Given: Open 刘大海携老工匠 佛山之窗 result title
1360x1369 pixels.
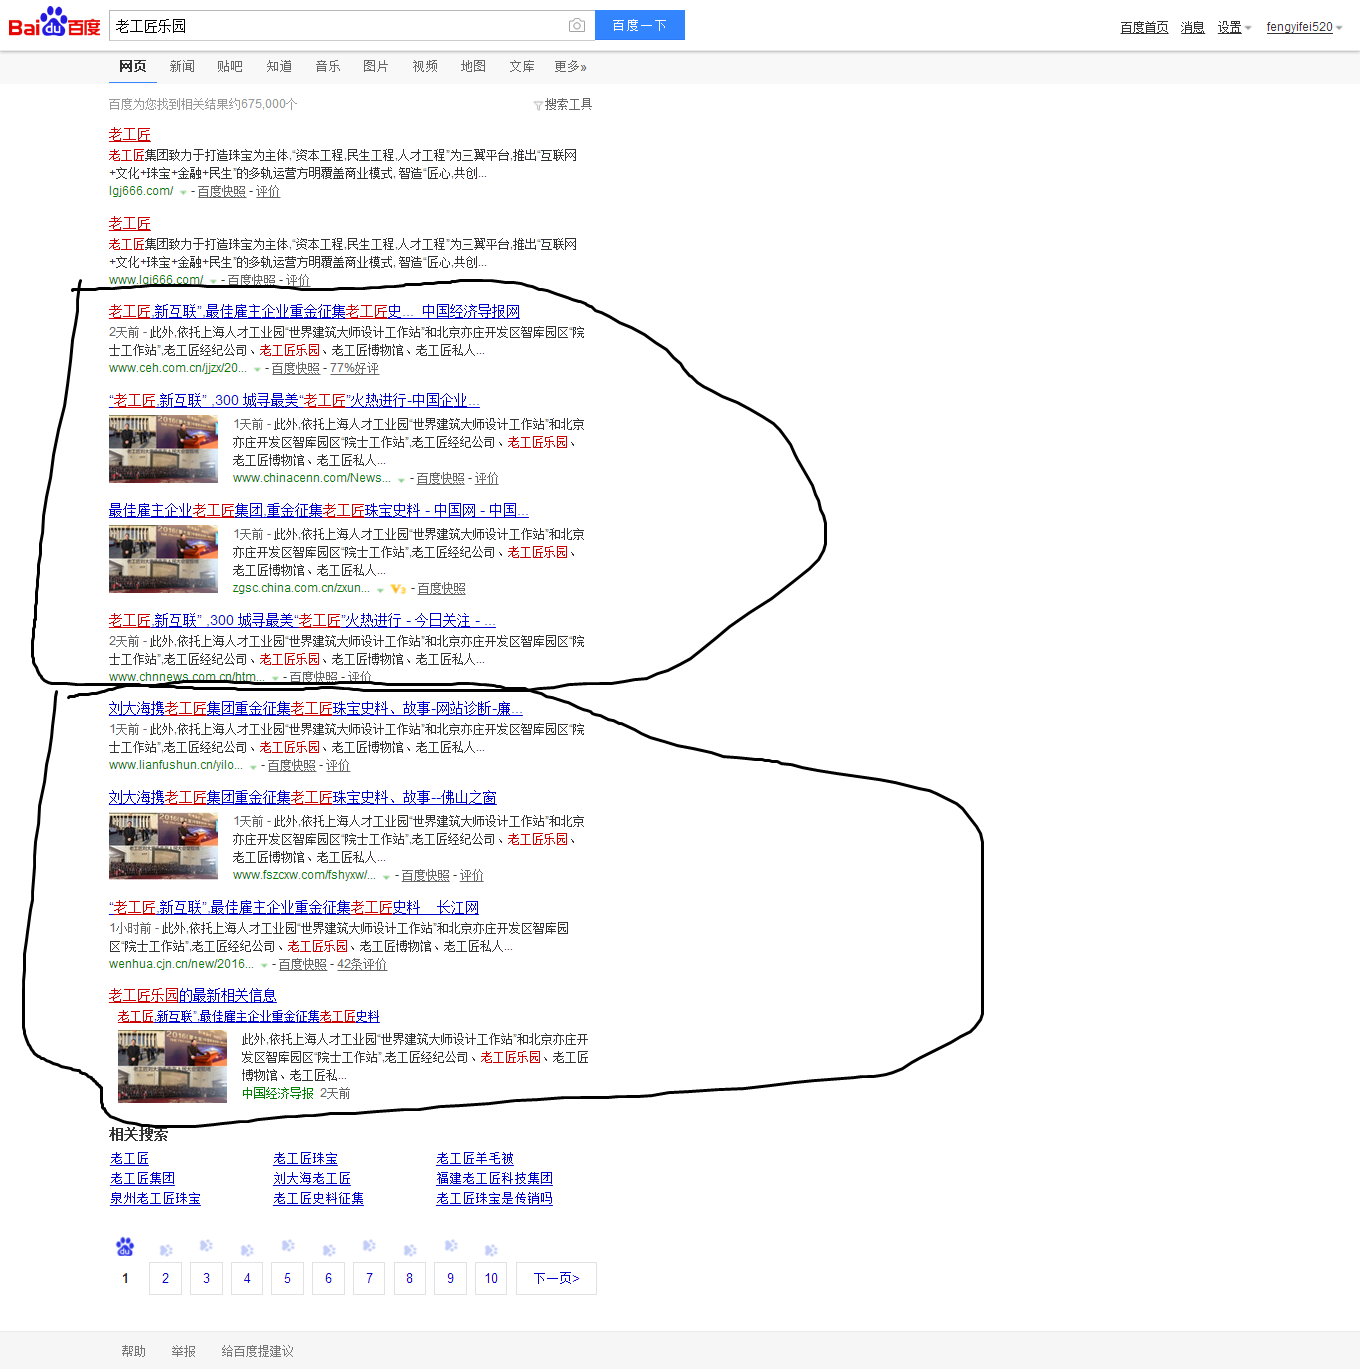Looking at the screenshot, I should 302,797.
